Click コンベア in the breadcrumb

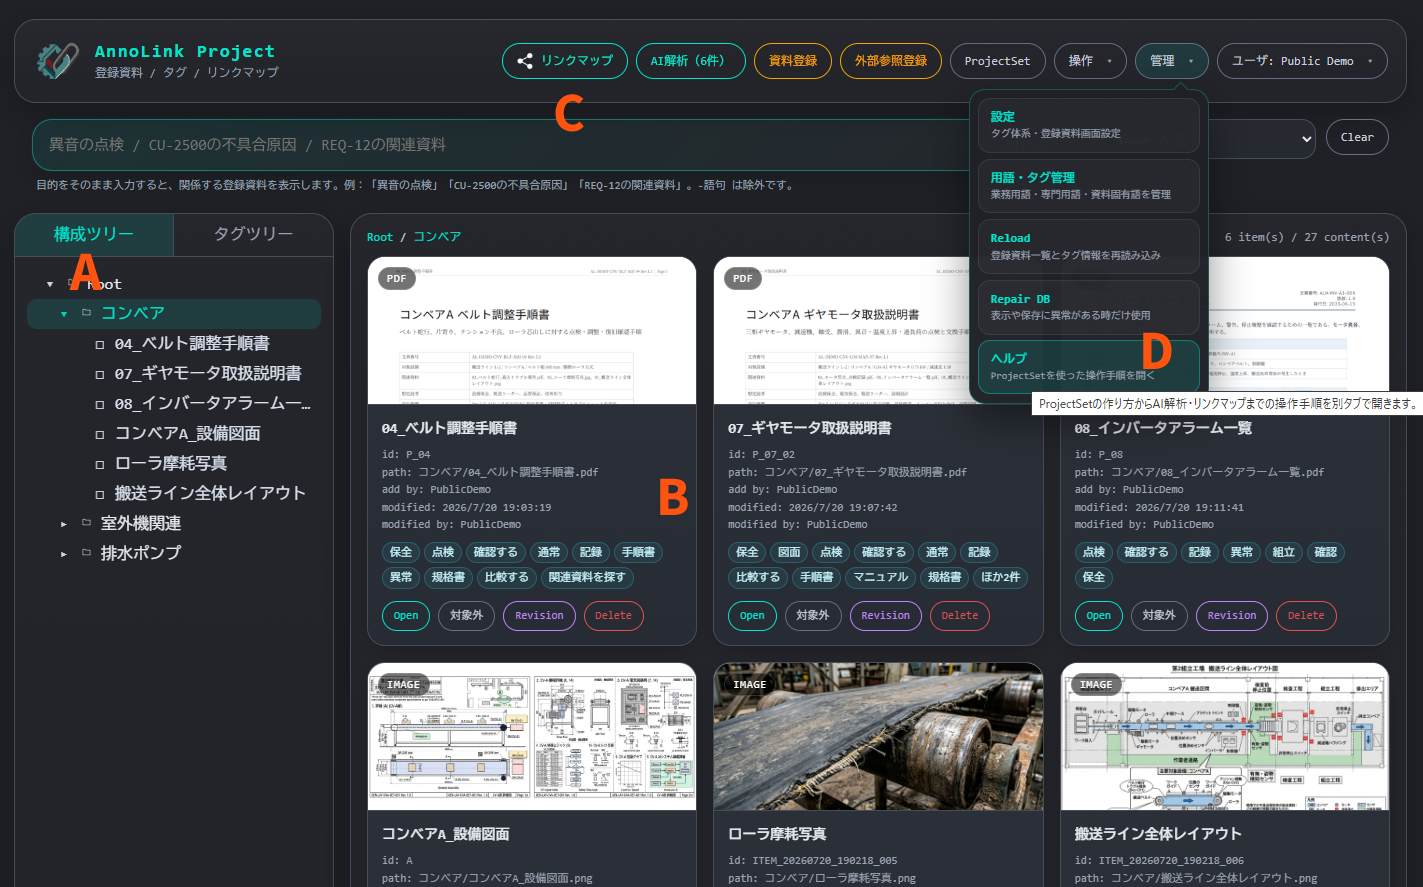click(437, 237)
